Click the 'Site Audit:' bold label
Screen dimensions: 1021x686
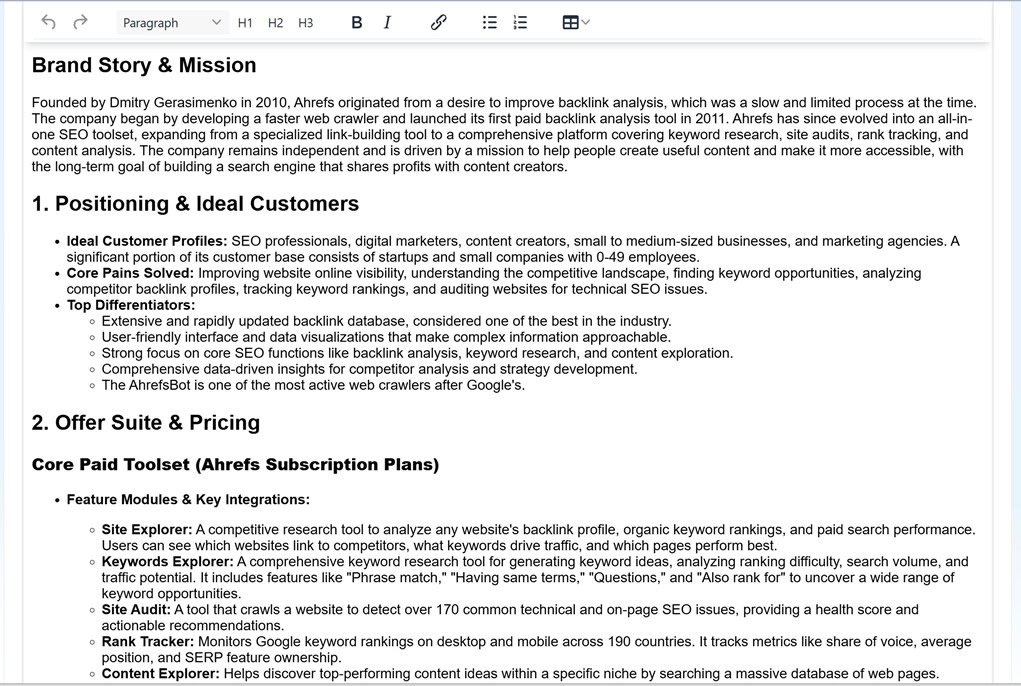tap(135, 610)
